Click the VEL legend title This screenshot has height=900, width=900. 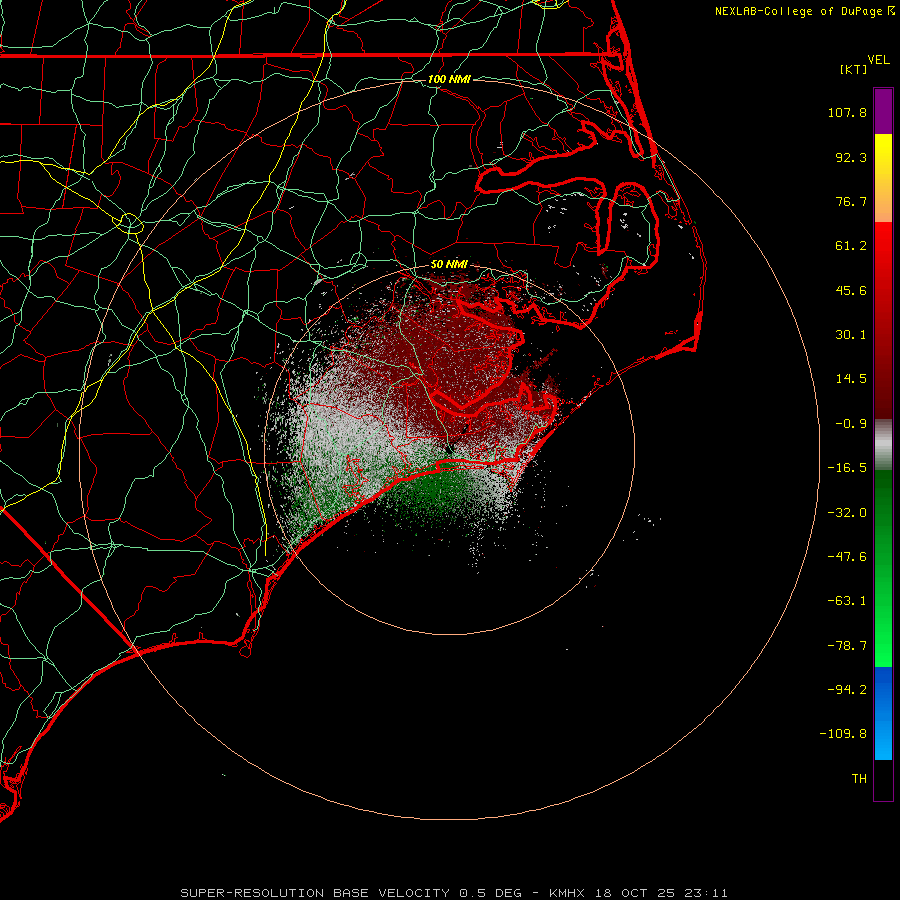coord(878,60)
